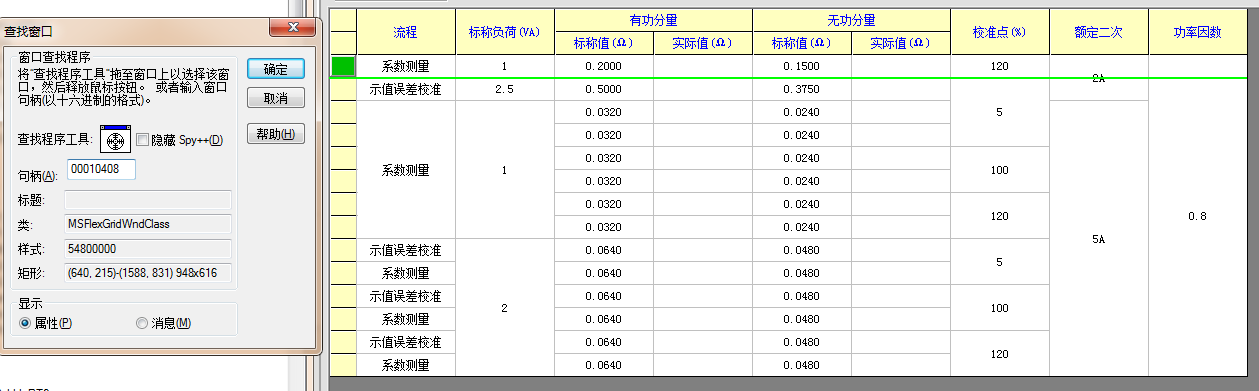
Task: Confirm with the 确定 button
Action: (276, 69)
